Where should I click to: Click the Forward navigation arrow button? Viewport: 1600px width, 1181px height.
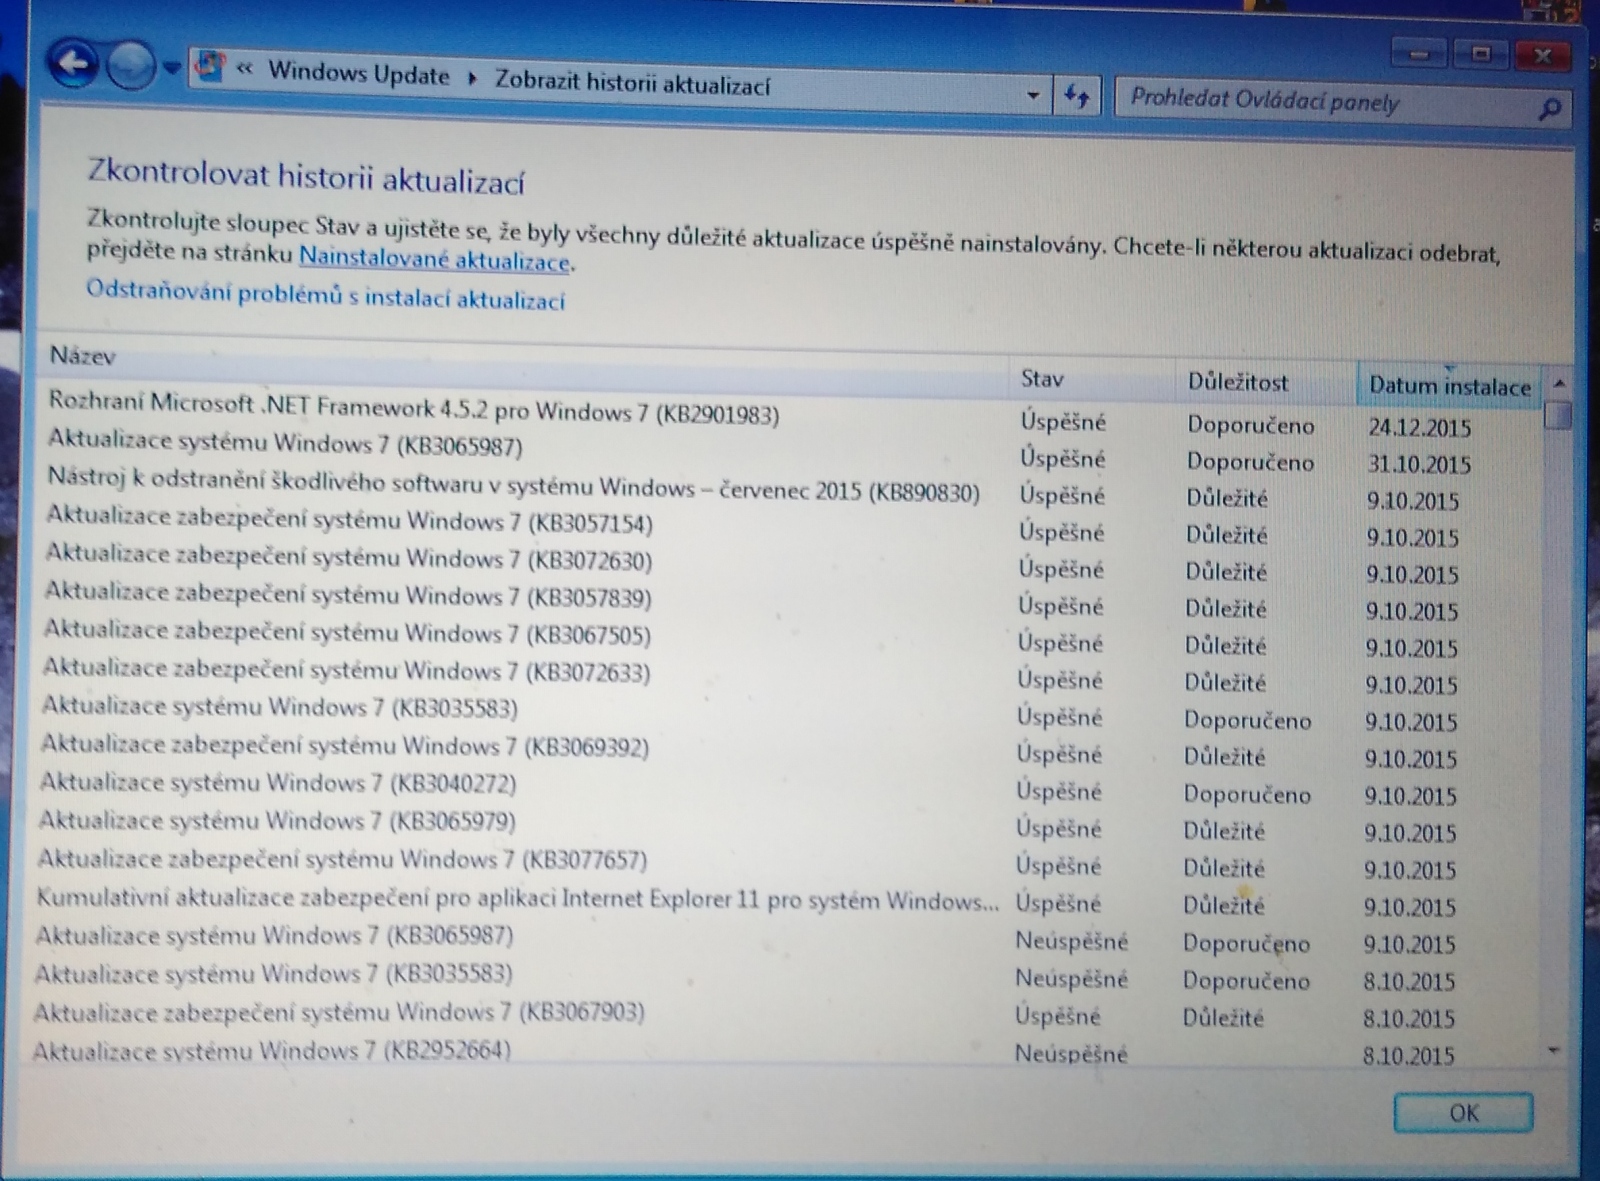point(130,67)
